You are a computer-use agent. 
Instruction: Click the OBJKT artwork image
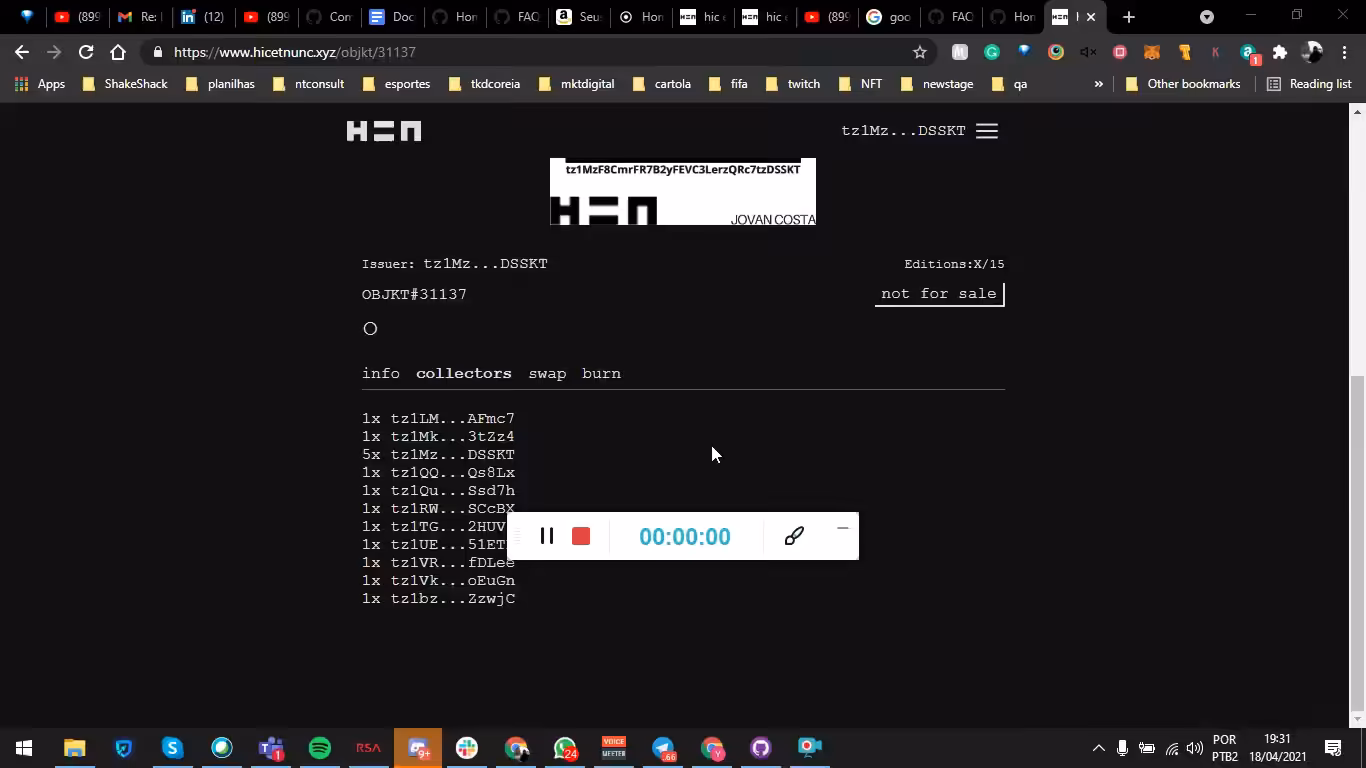coord(683,191)
